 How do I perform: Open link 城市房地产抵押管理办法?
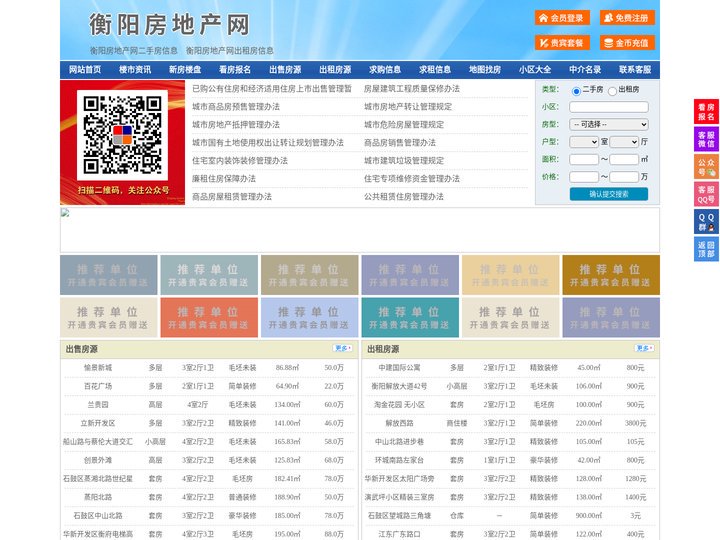(x=236, y=124)
